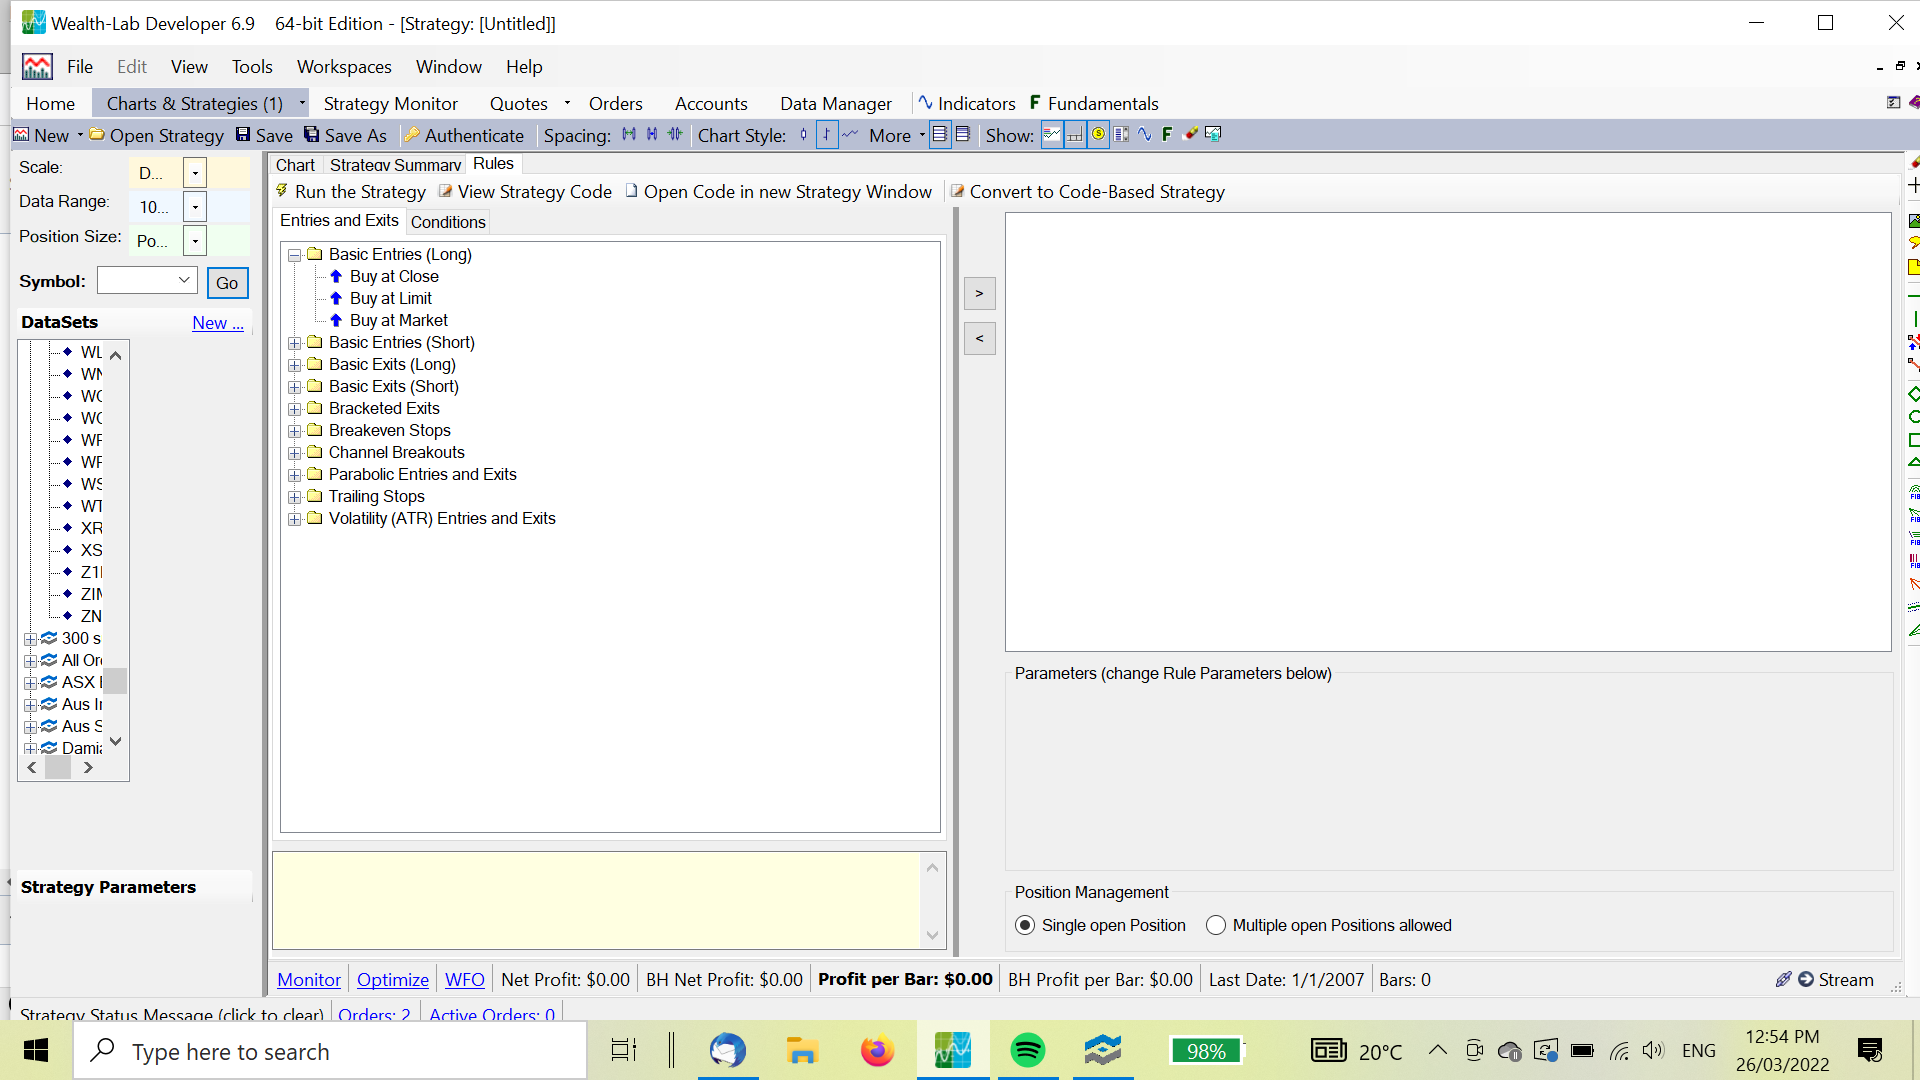Screen dimensions: 1920x1080
Task: Click the Save disk icon
Action: pyautogui.click(x=243, y=135)
